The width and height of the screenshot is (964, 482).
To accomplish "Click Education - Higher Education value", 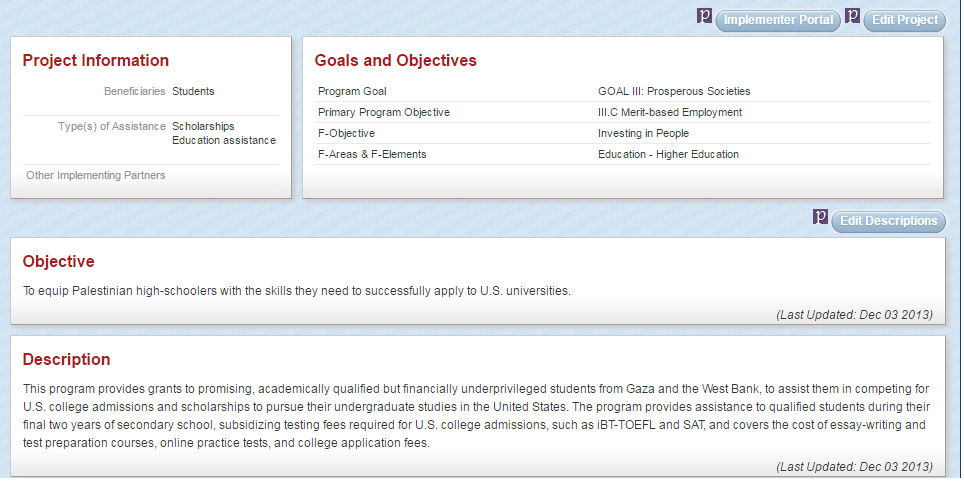I will point(668,154).
